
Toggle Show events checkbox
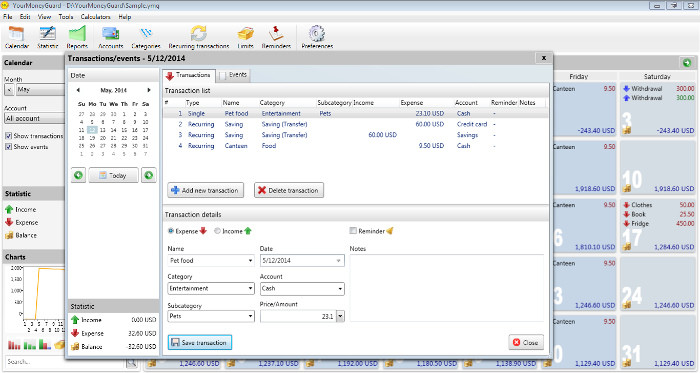point(8,146)
